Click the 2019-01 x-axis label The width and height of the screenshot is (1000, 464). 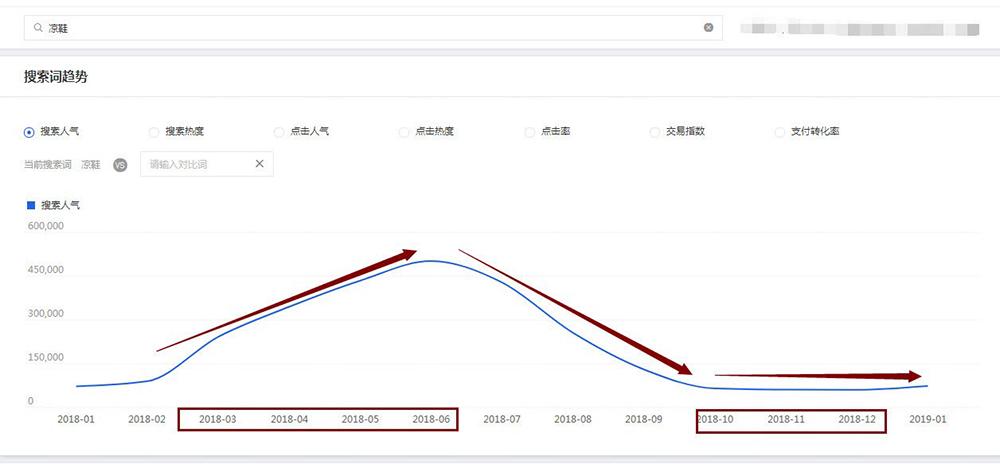(928, 419)
